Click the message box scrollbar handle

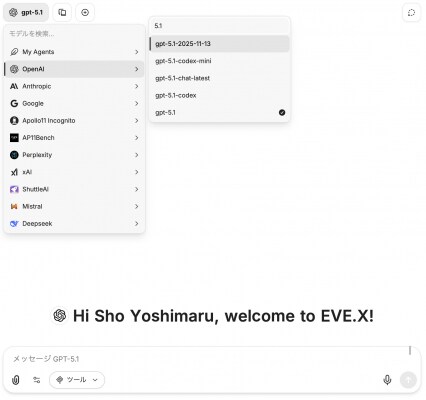point(410,350)
